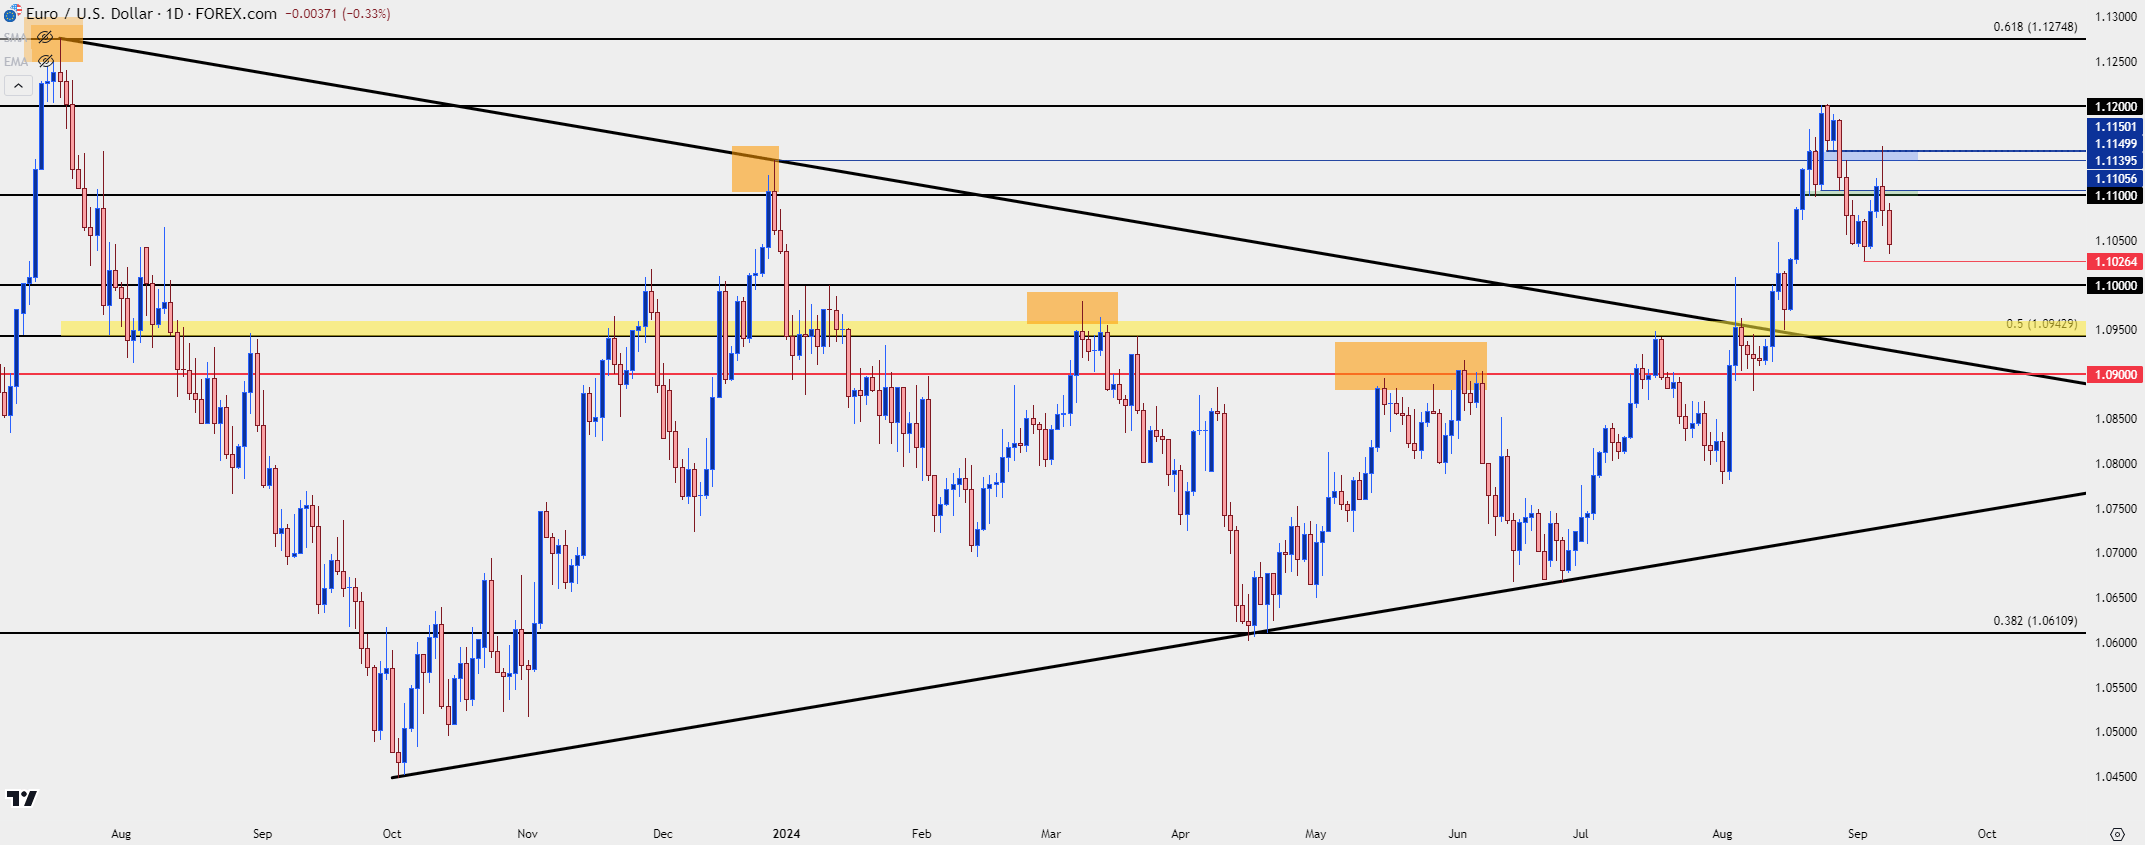Click the 2024 label on time axis
The image size is (2145, 845).
[786, 834]
